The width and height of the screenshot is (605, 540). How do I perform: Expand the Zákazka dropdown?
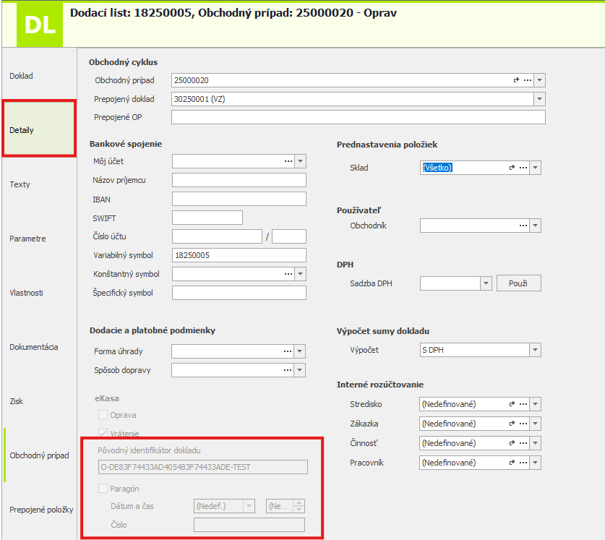[x=535, y=424]
